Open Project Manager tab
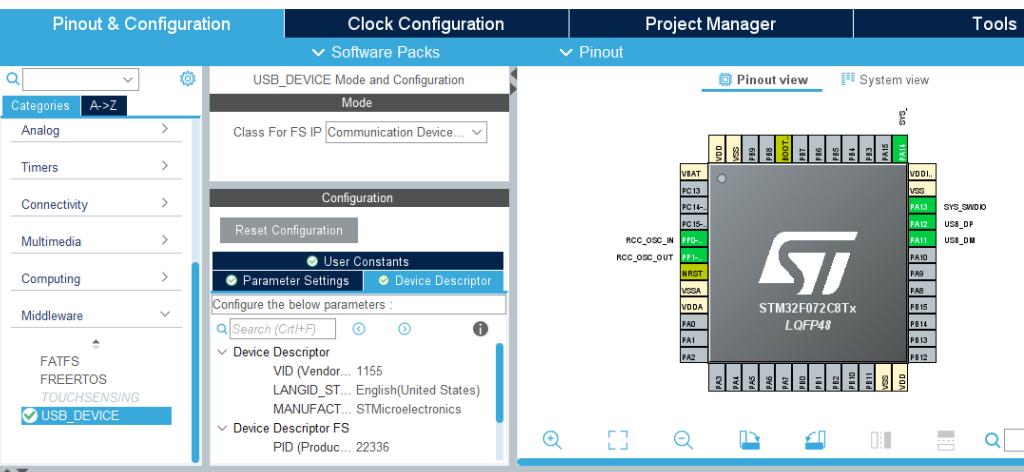The width and height of the screenshot is (1024, 472). [x=711, y=24]
